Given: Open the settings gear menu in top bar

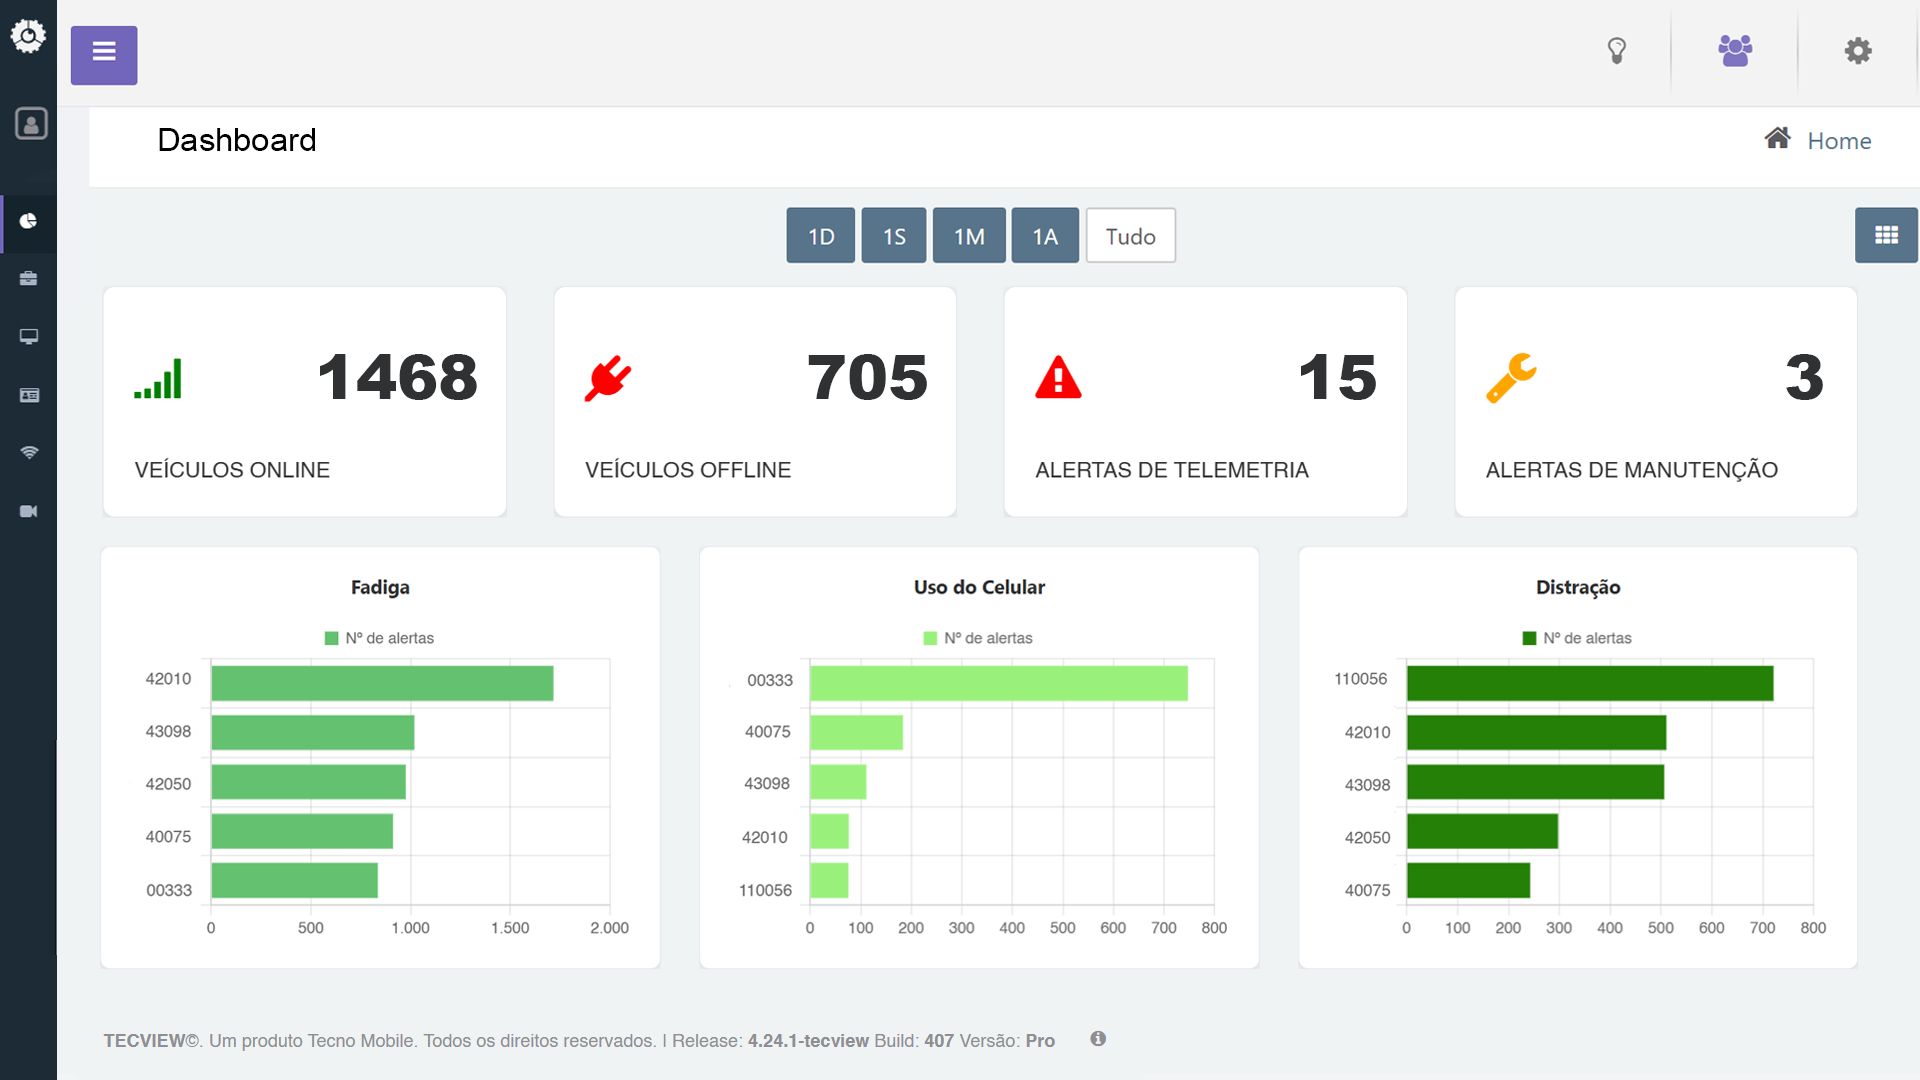Looking at the screenshot, I should click(1857, 49).
